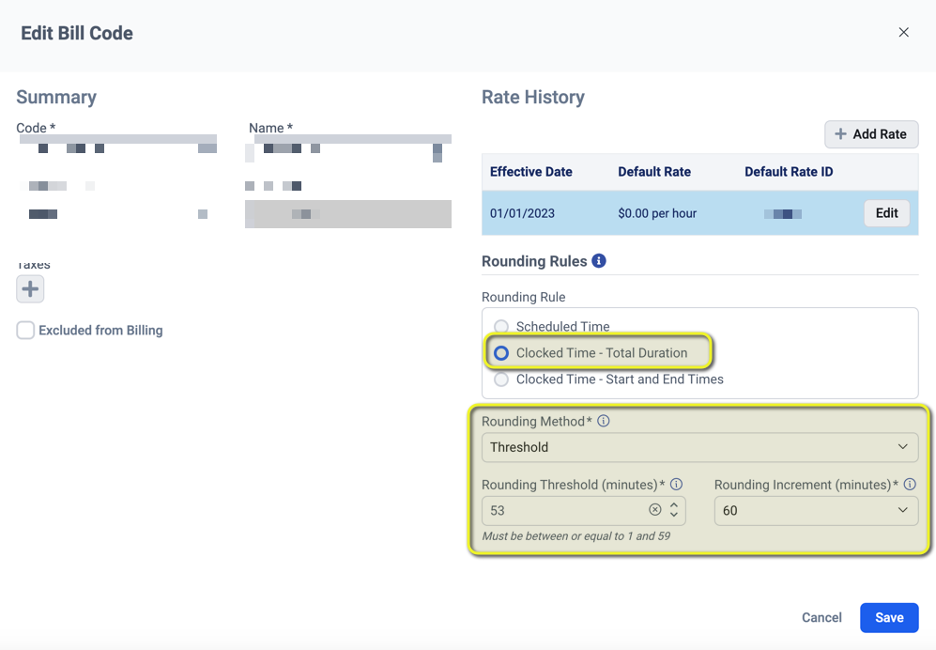Click the plus icon inside Add Rate button

[x=841, y=134]
